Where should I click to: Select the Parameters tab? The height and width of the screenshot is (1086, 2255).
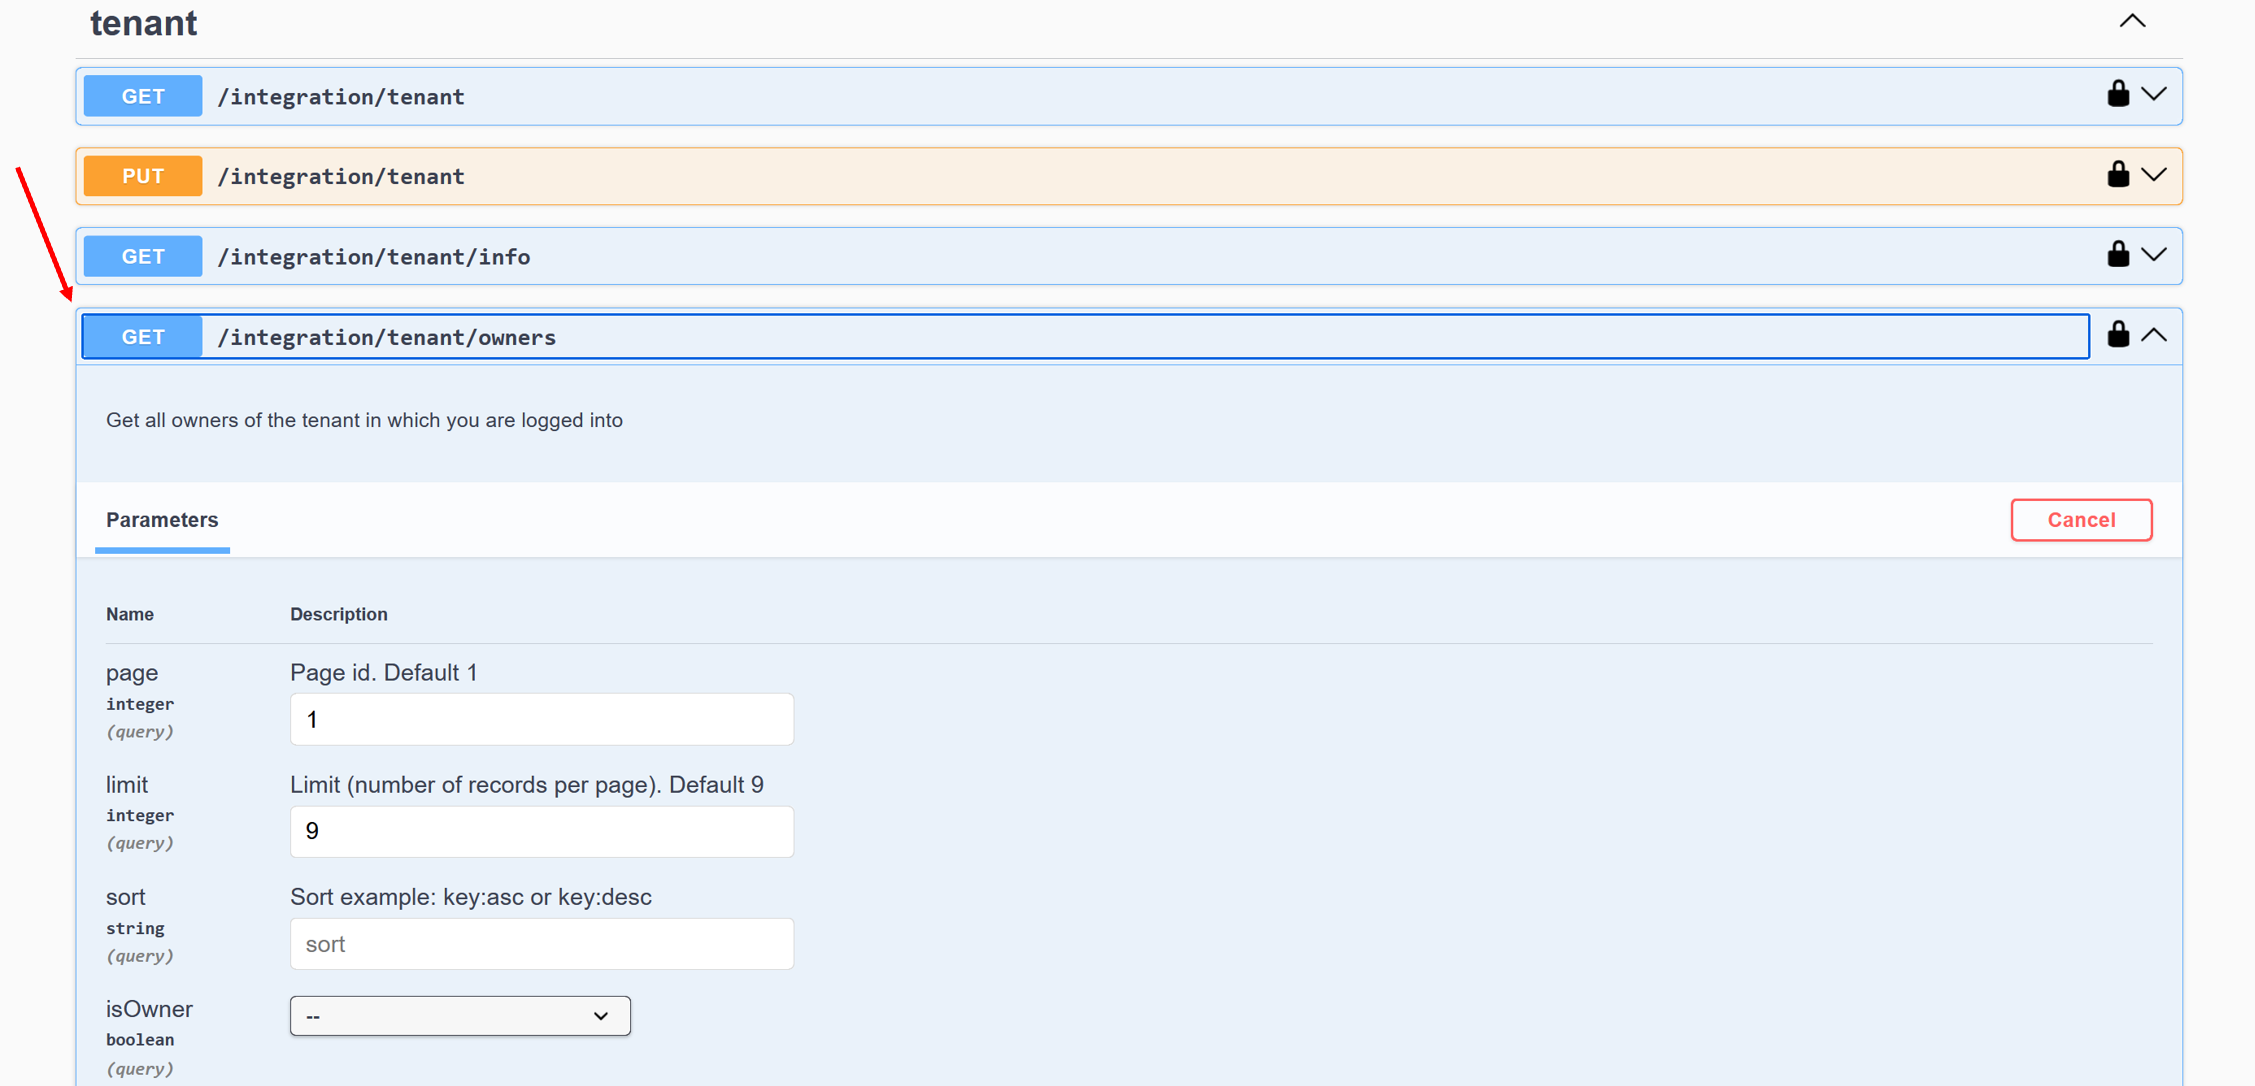(x=162, y=520)
